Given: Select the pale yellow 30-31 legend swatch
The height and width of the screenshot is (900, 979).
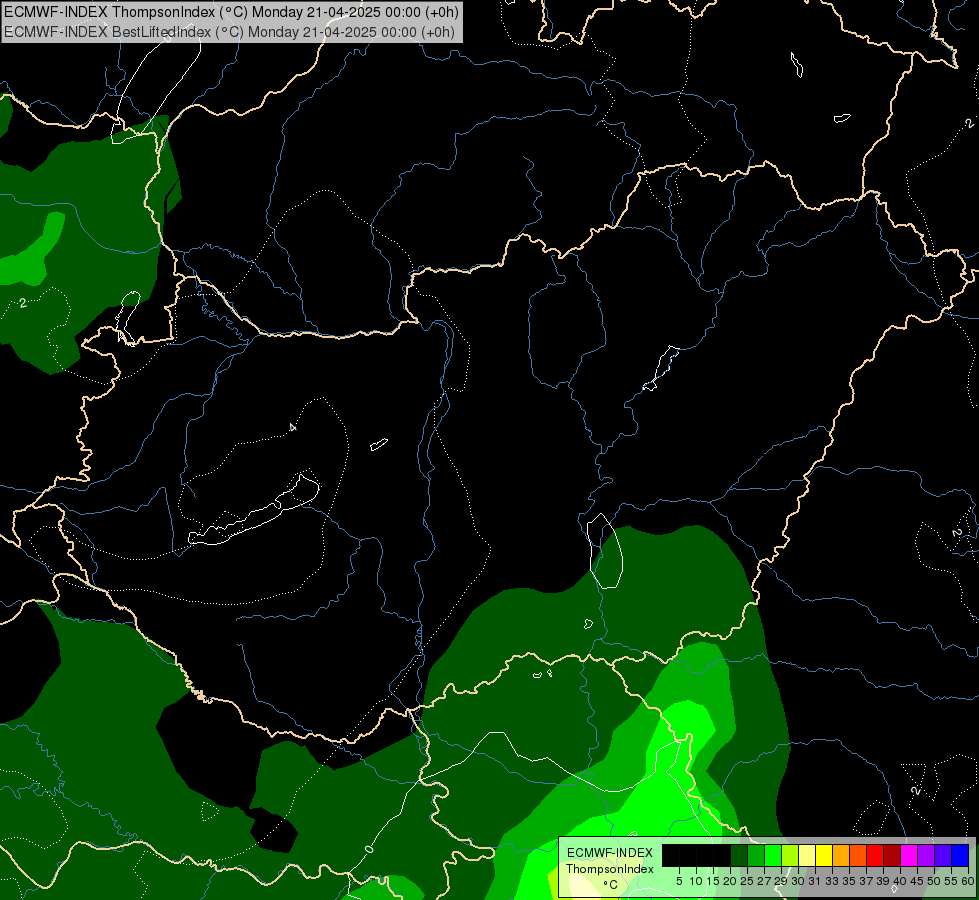Looking at the screenshot, I should point(807,855).
